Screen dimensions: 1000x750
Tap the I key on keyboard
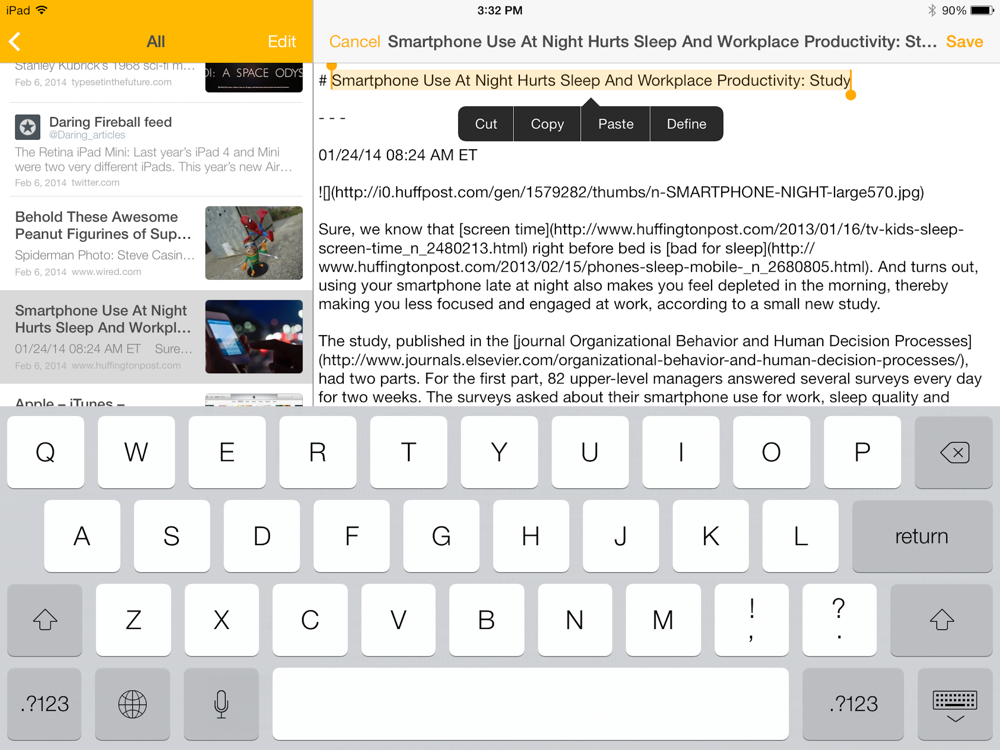pos(680,453)
